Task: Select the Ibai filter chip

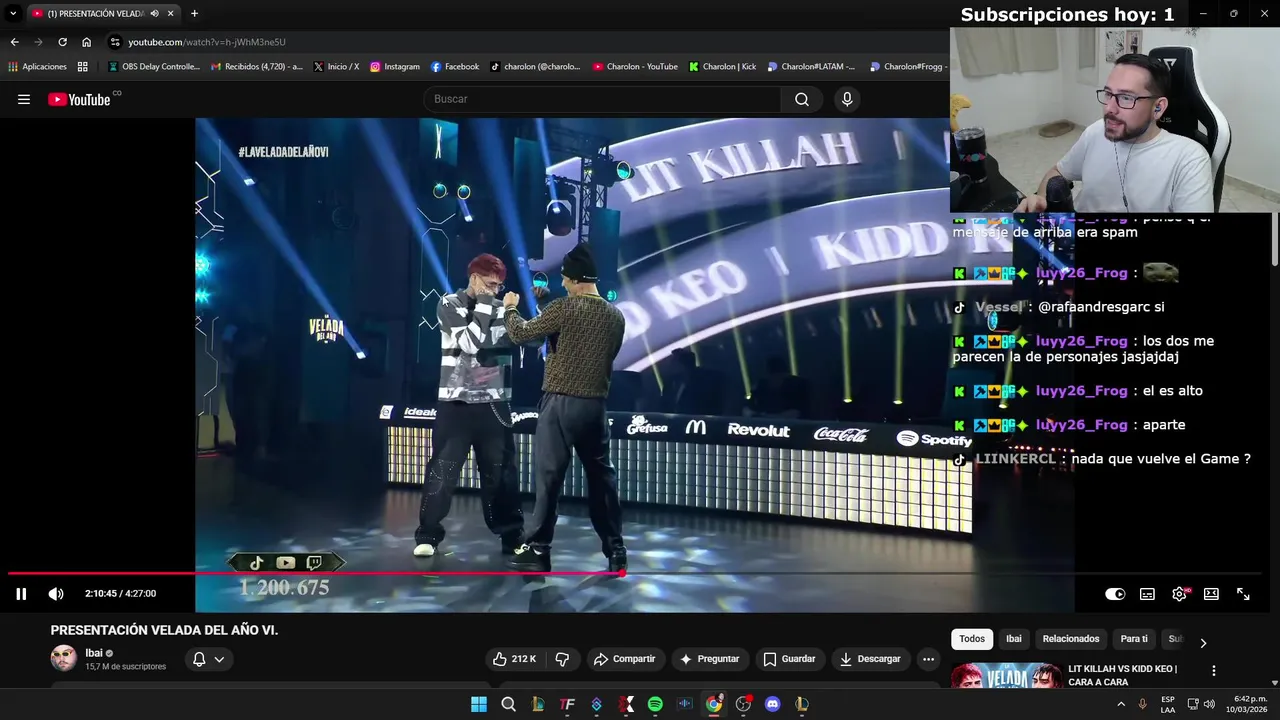Action: 1014,639
